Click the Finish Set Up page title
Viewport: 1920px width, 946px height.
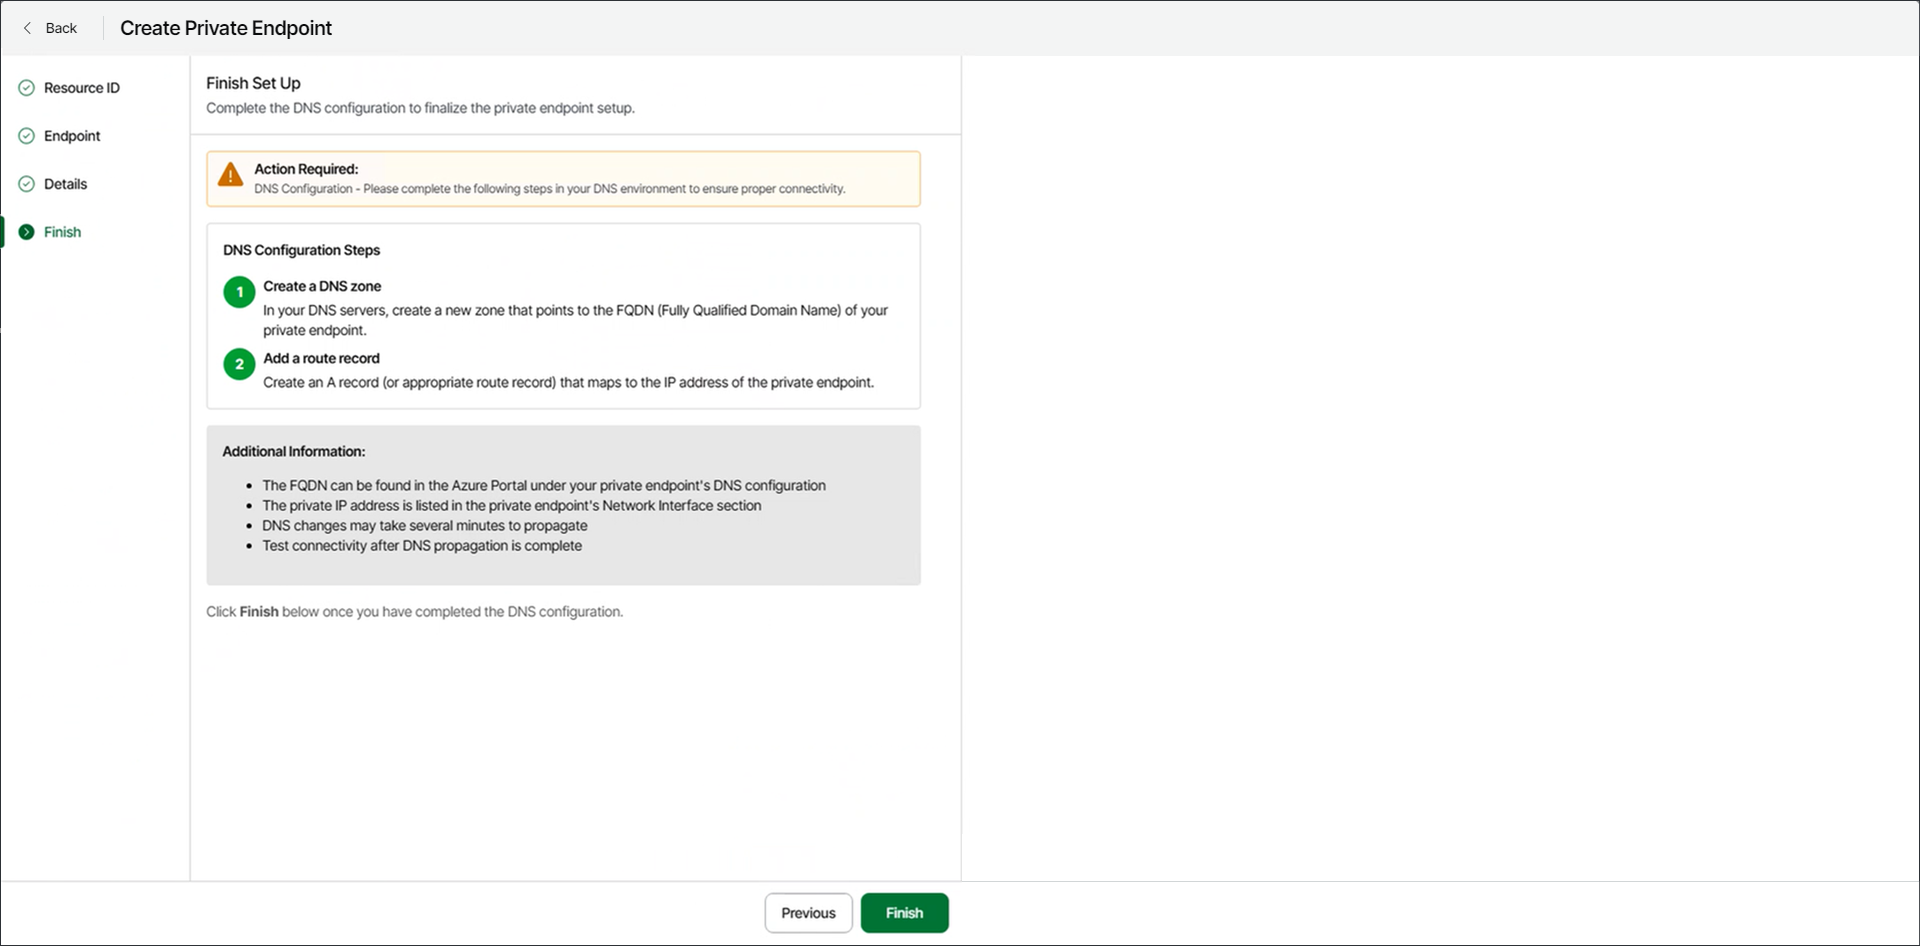pos(253,83)
